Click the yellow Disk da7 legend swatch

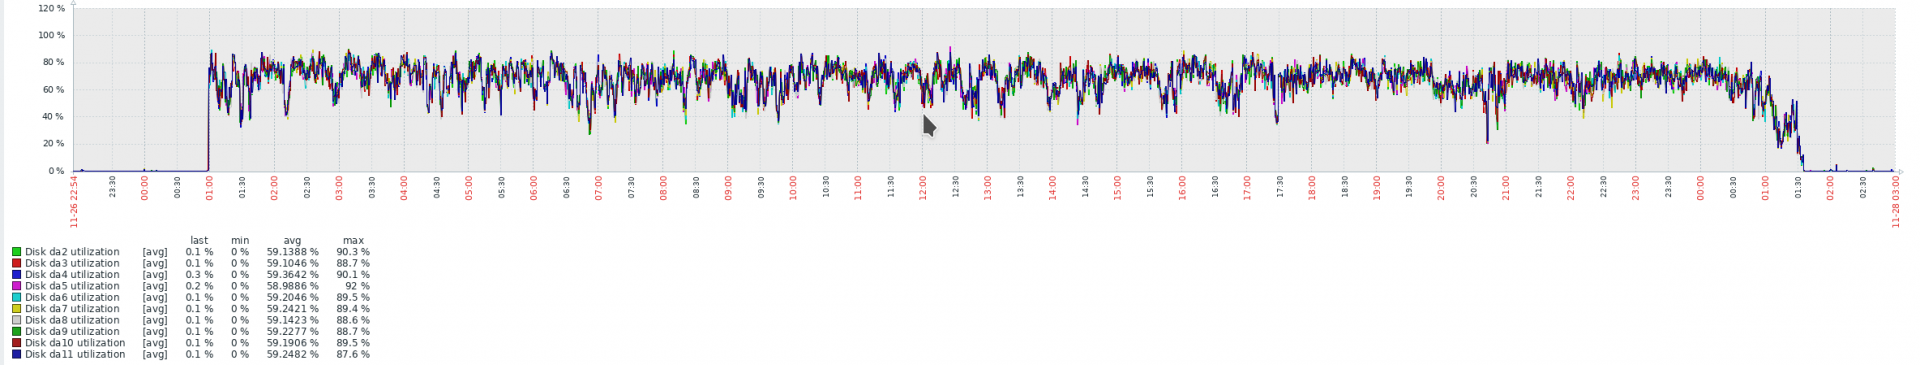pos(16,309)
